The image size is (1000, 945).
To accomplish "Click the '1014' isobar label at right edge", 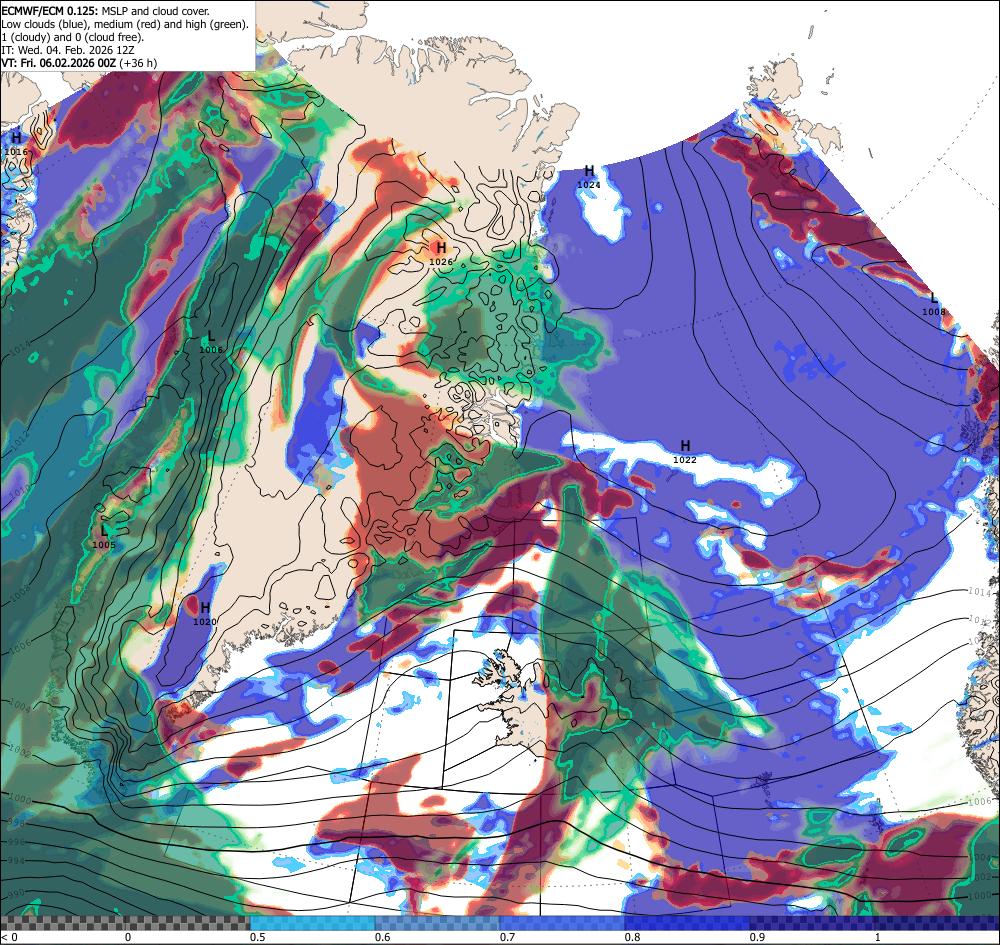I will click(x=980, y=592).
